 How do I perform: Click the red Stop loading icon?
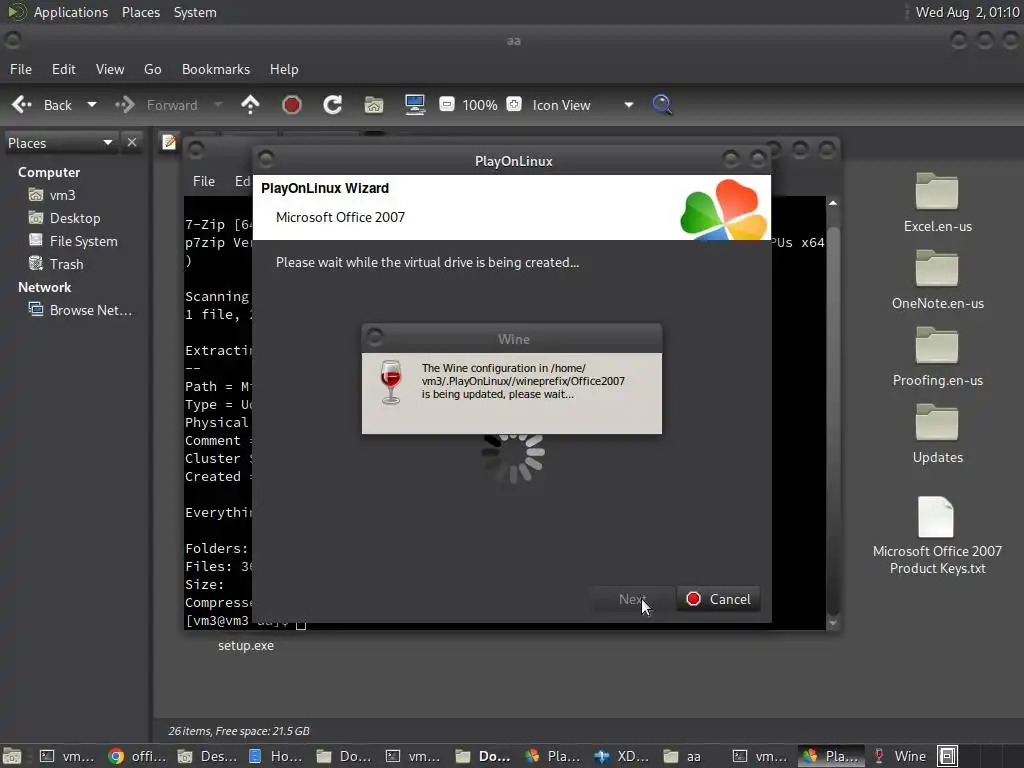[292, 104]
